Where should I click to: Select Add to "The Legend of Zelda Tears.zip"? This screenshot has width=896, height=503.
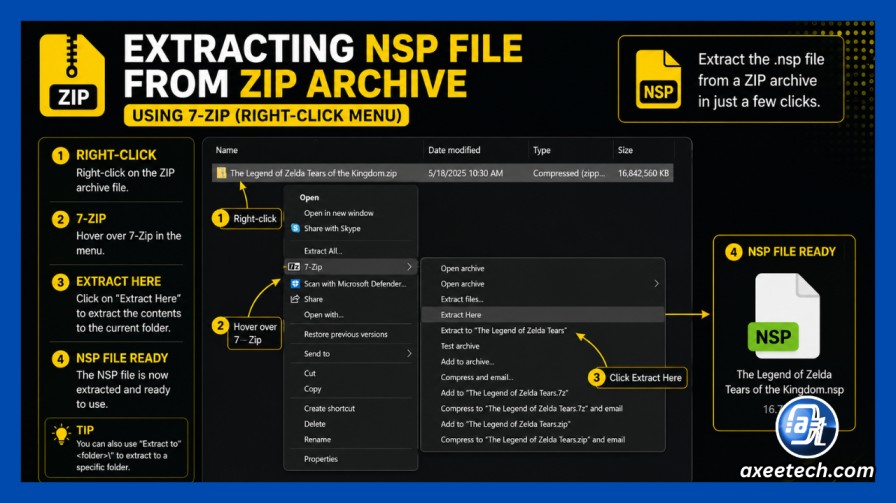505,424
